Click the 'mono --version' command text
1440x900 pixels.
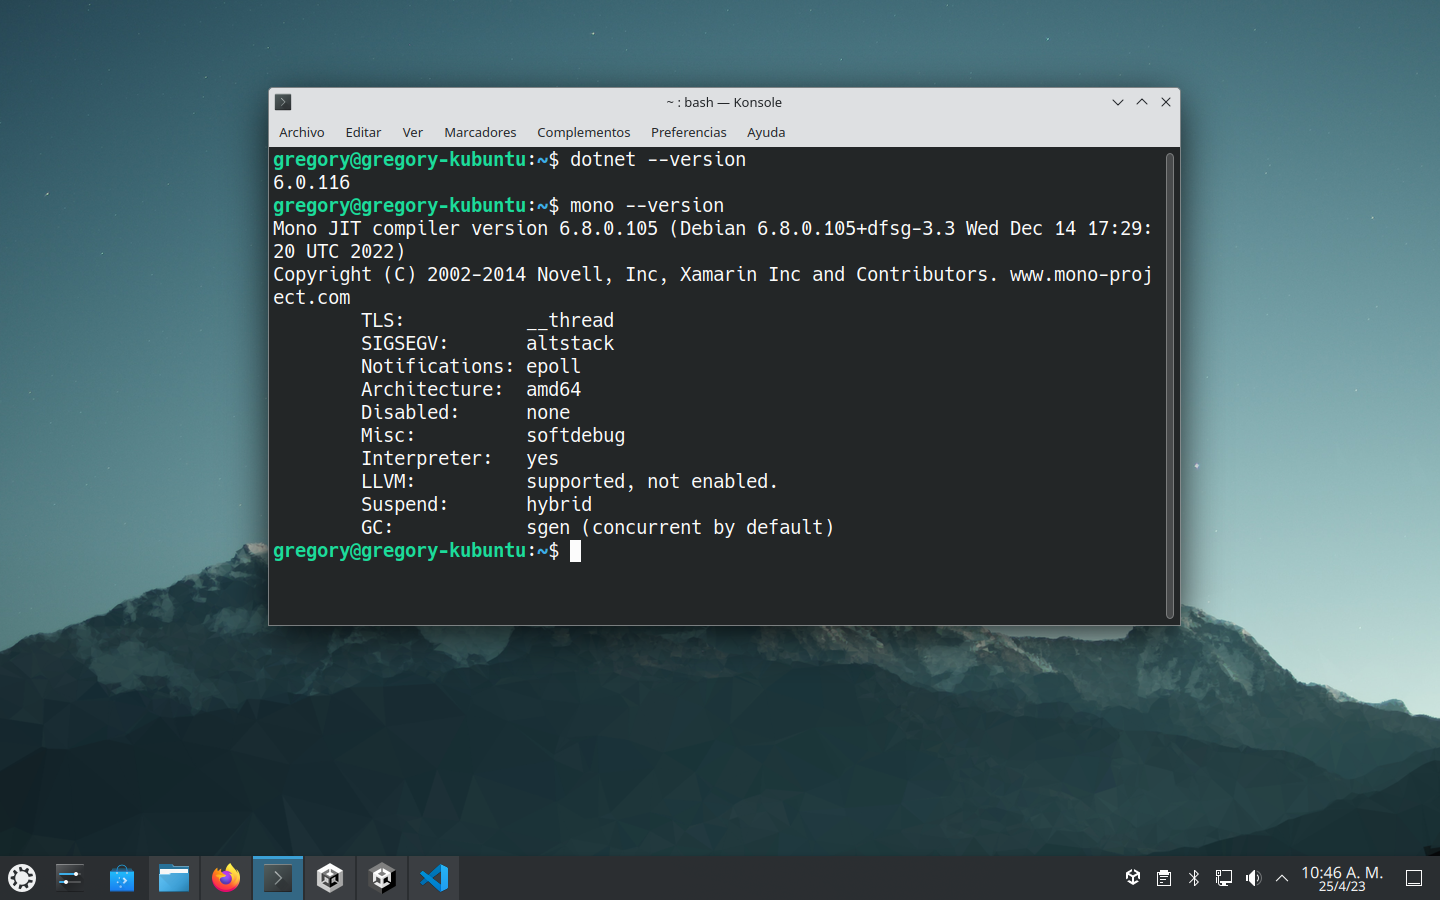tap(647, 206)
